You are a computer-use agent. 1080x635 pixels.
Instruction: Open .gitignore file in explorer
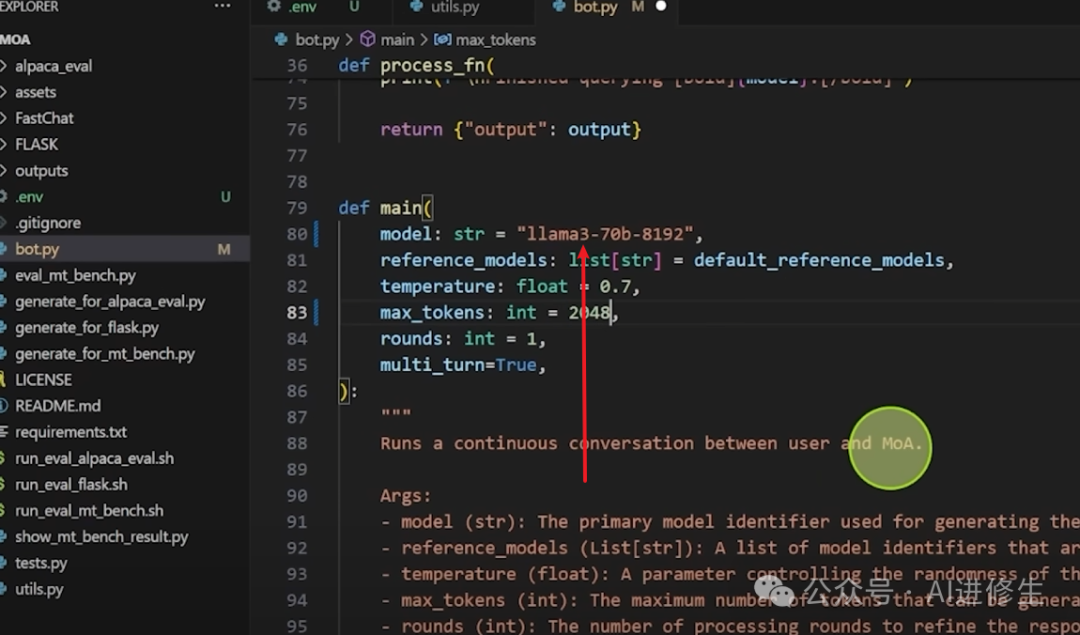point(48,223)
